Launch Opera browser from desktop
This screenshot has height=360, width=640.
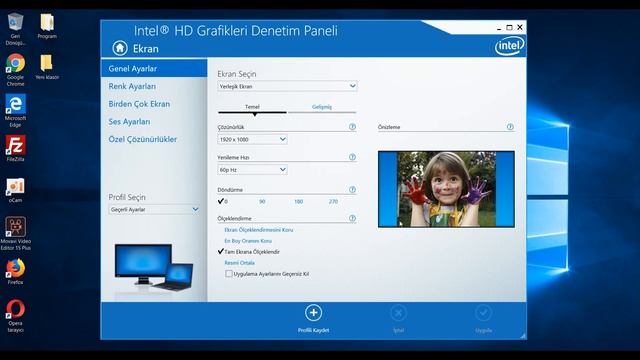(16, 316)
